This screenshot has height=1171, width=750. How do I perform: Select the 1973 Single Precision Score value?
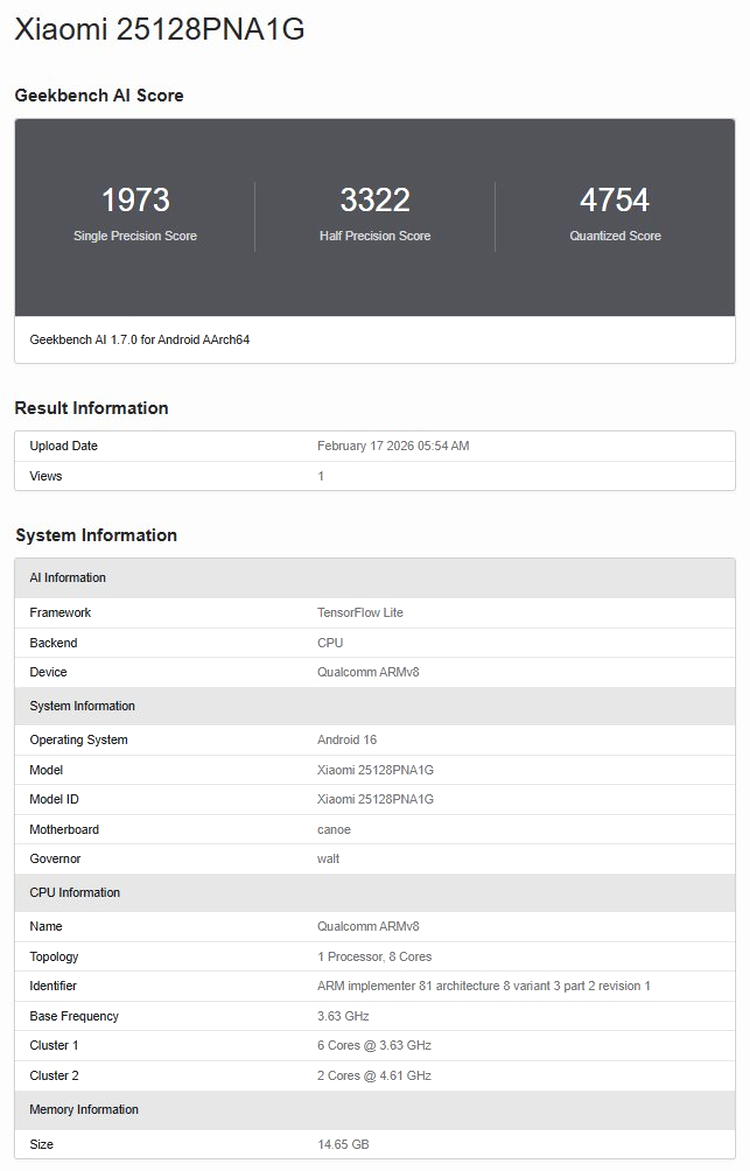point(135,200)
